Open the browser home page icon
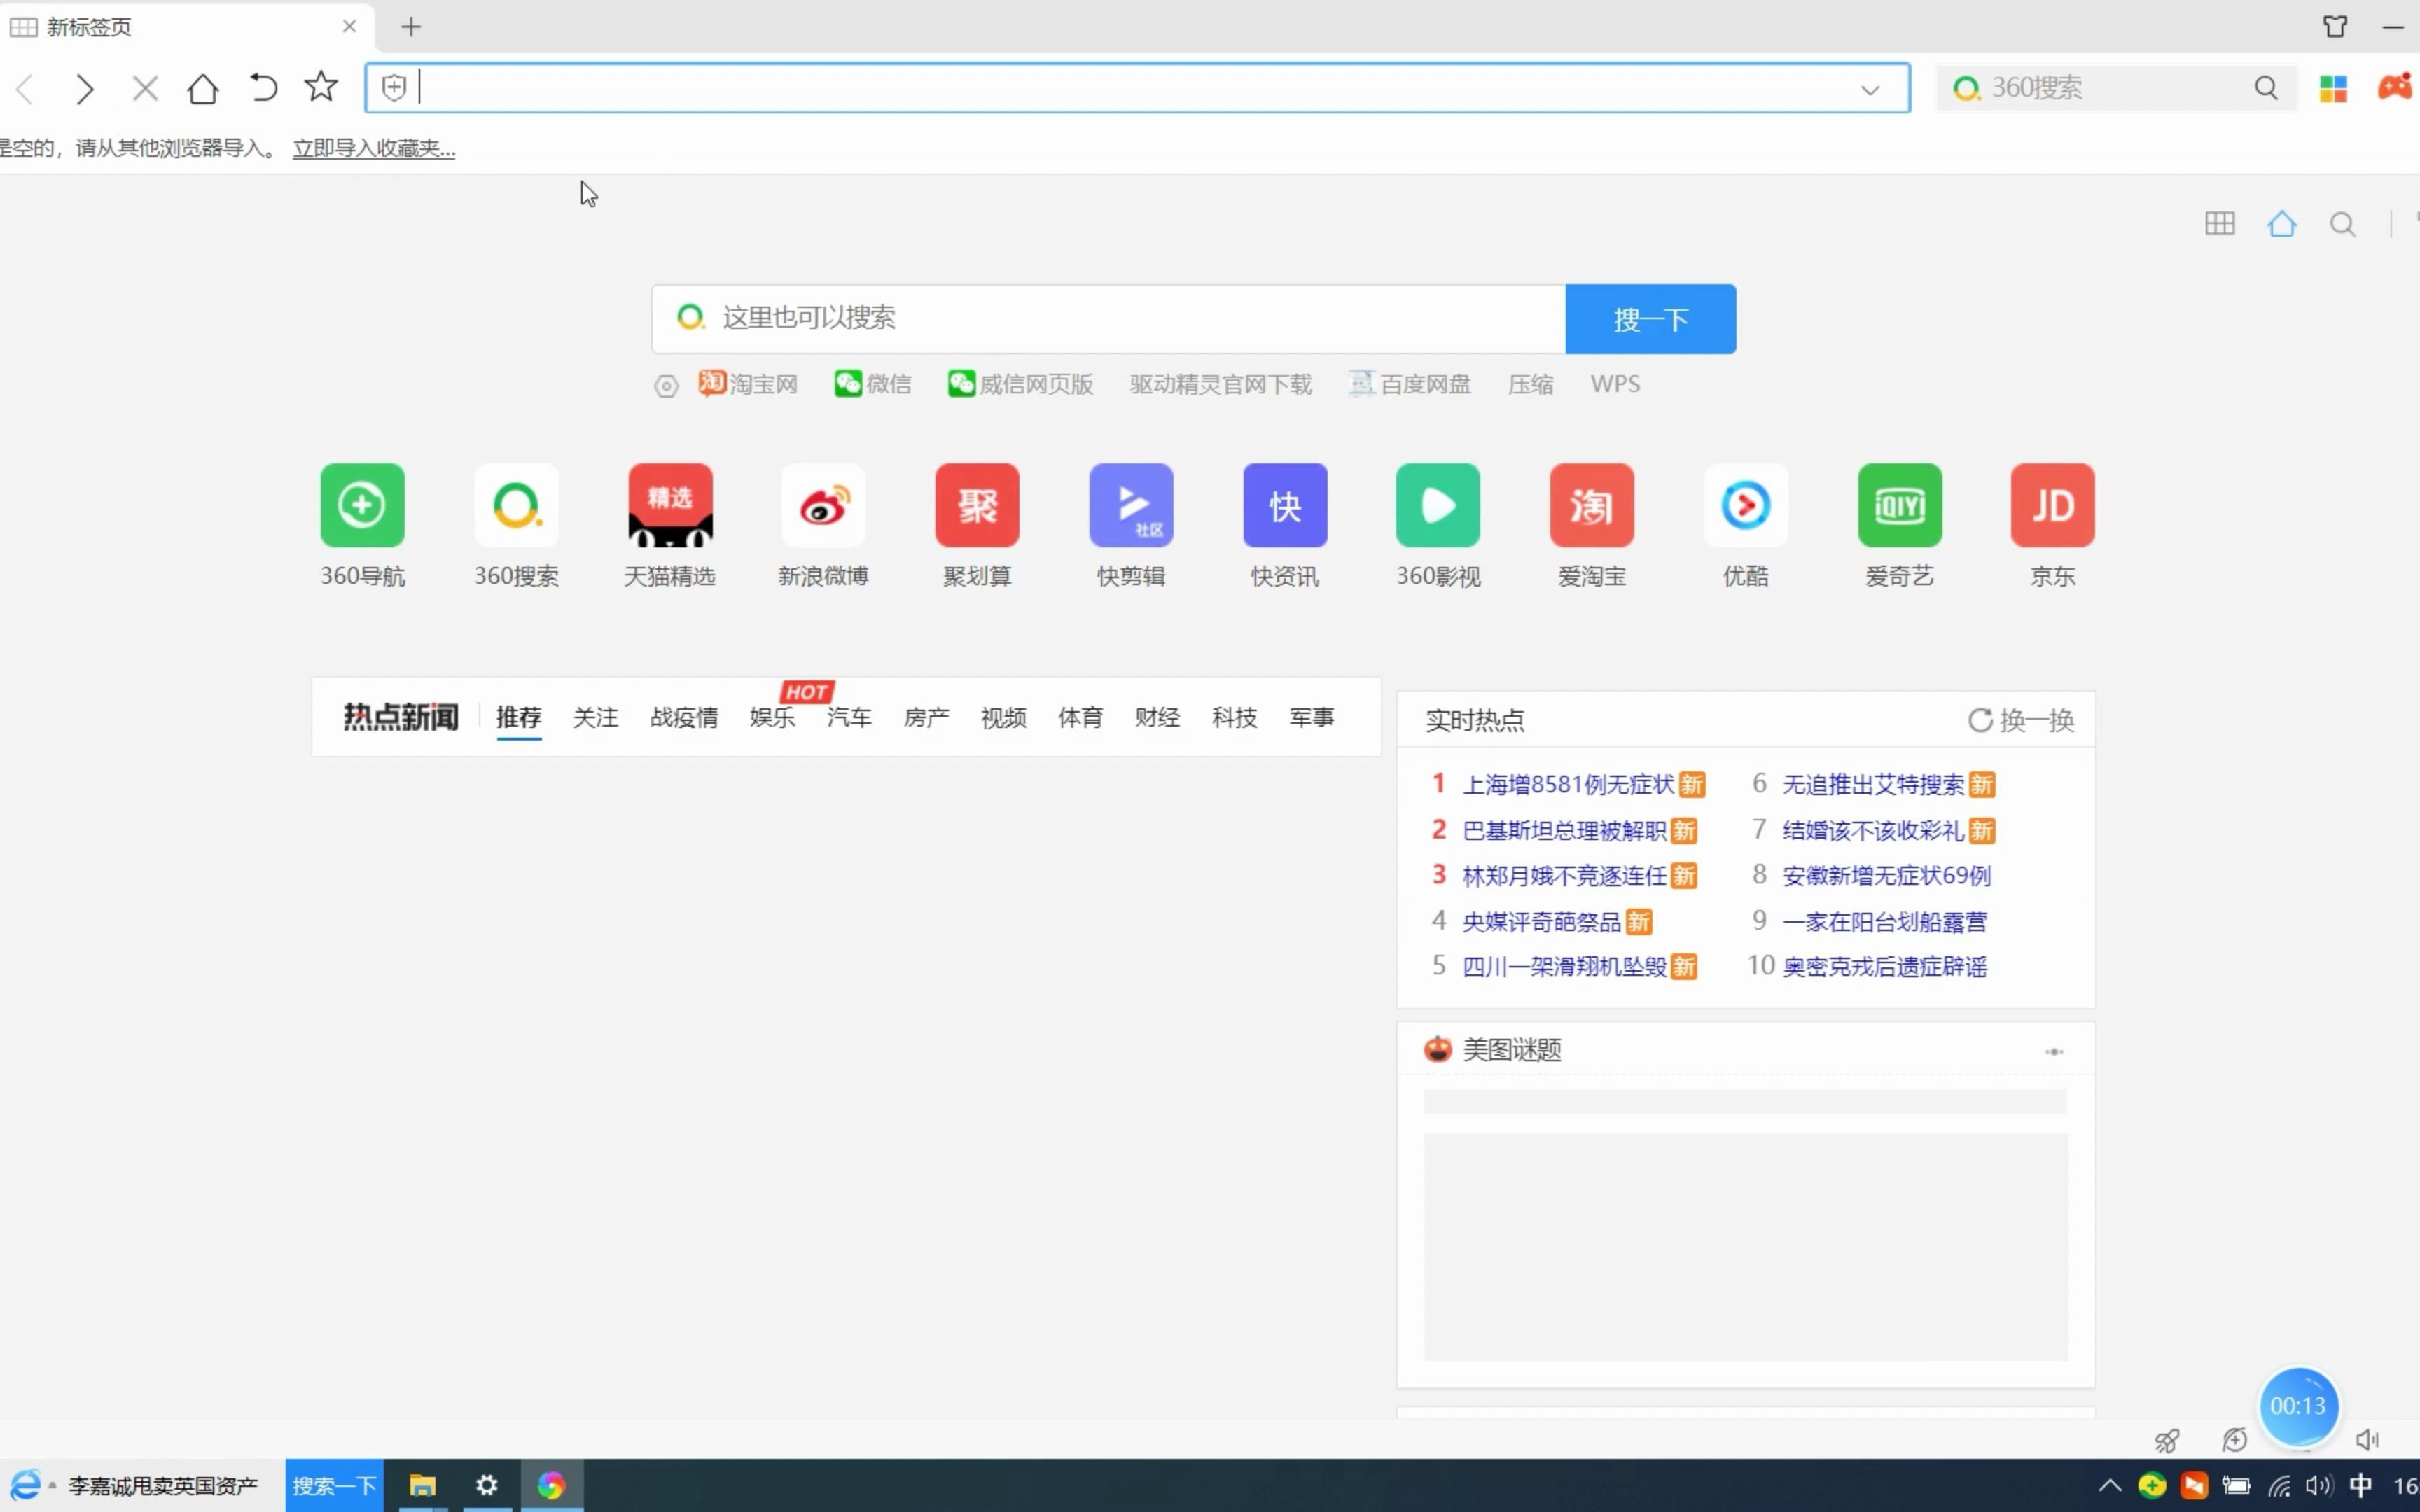 [203, 89]
